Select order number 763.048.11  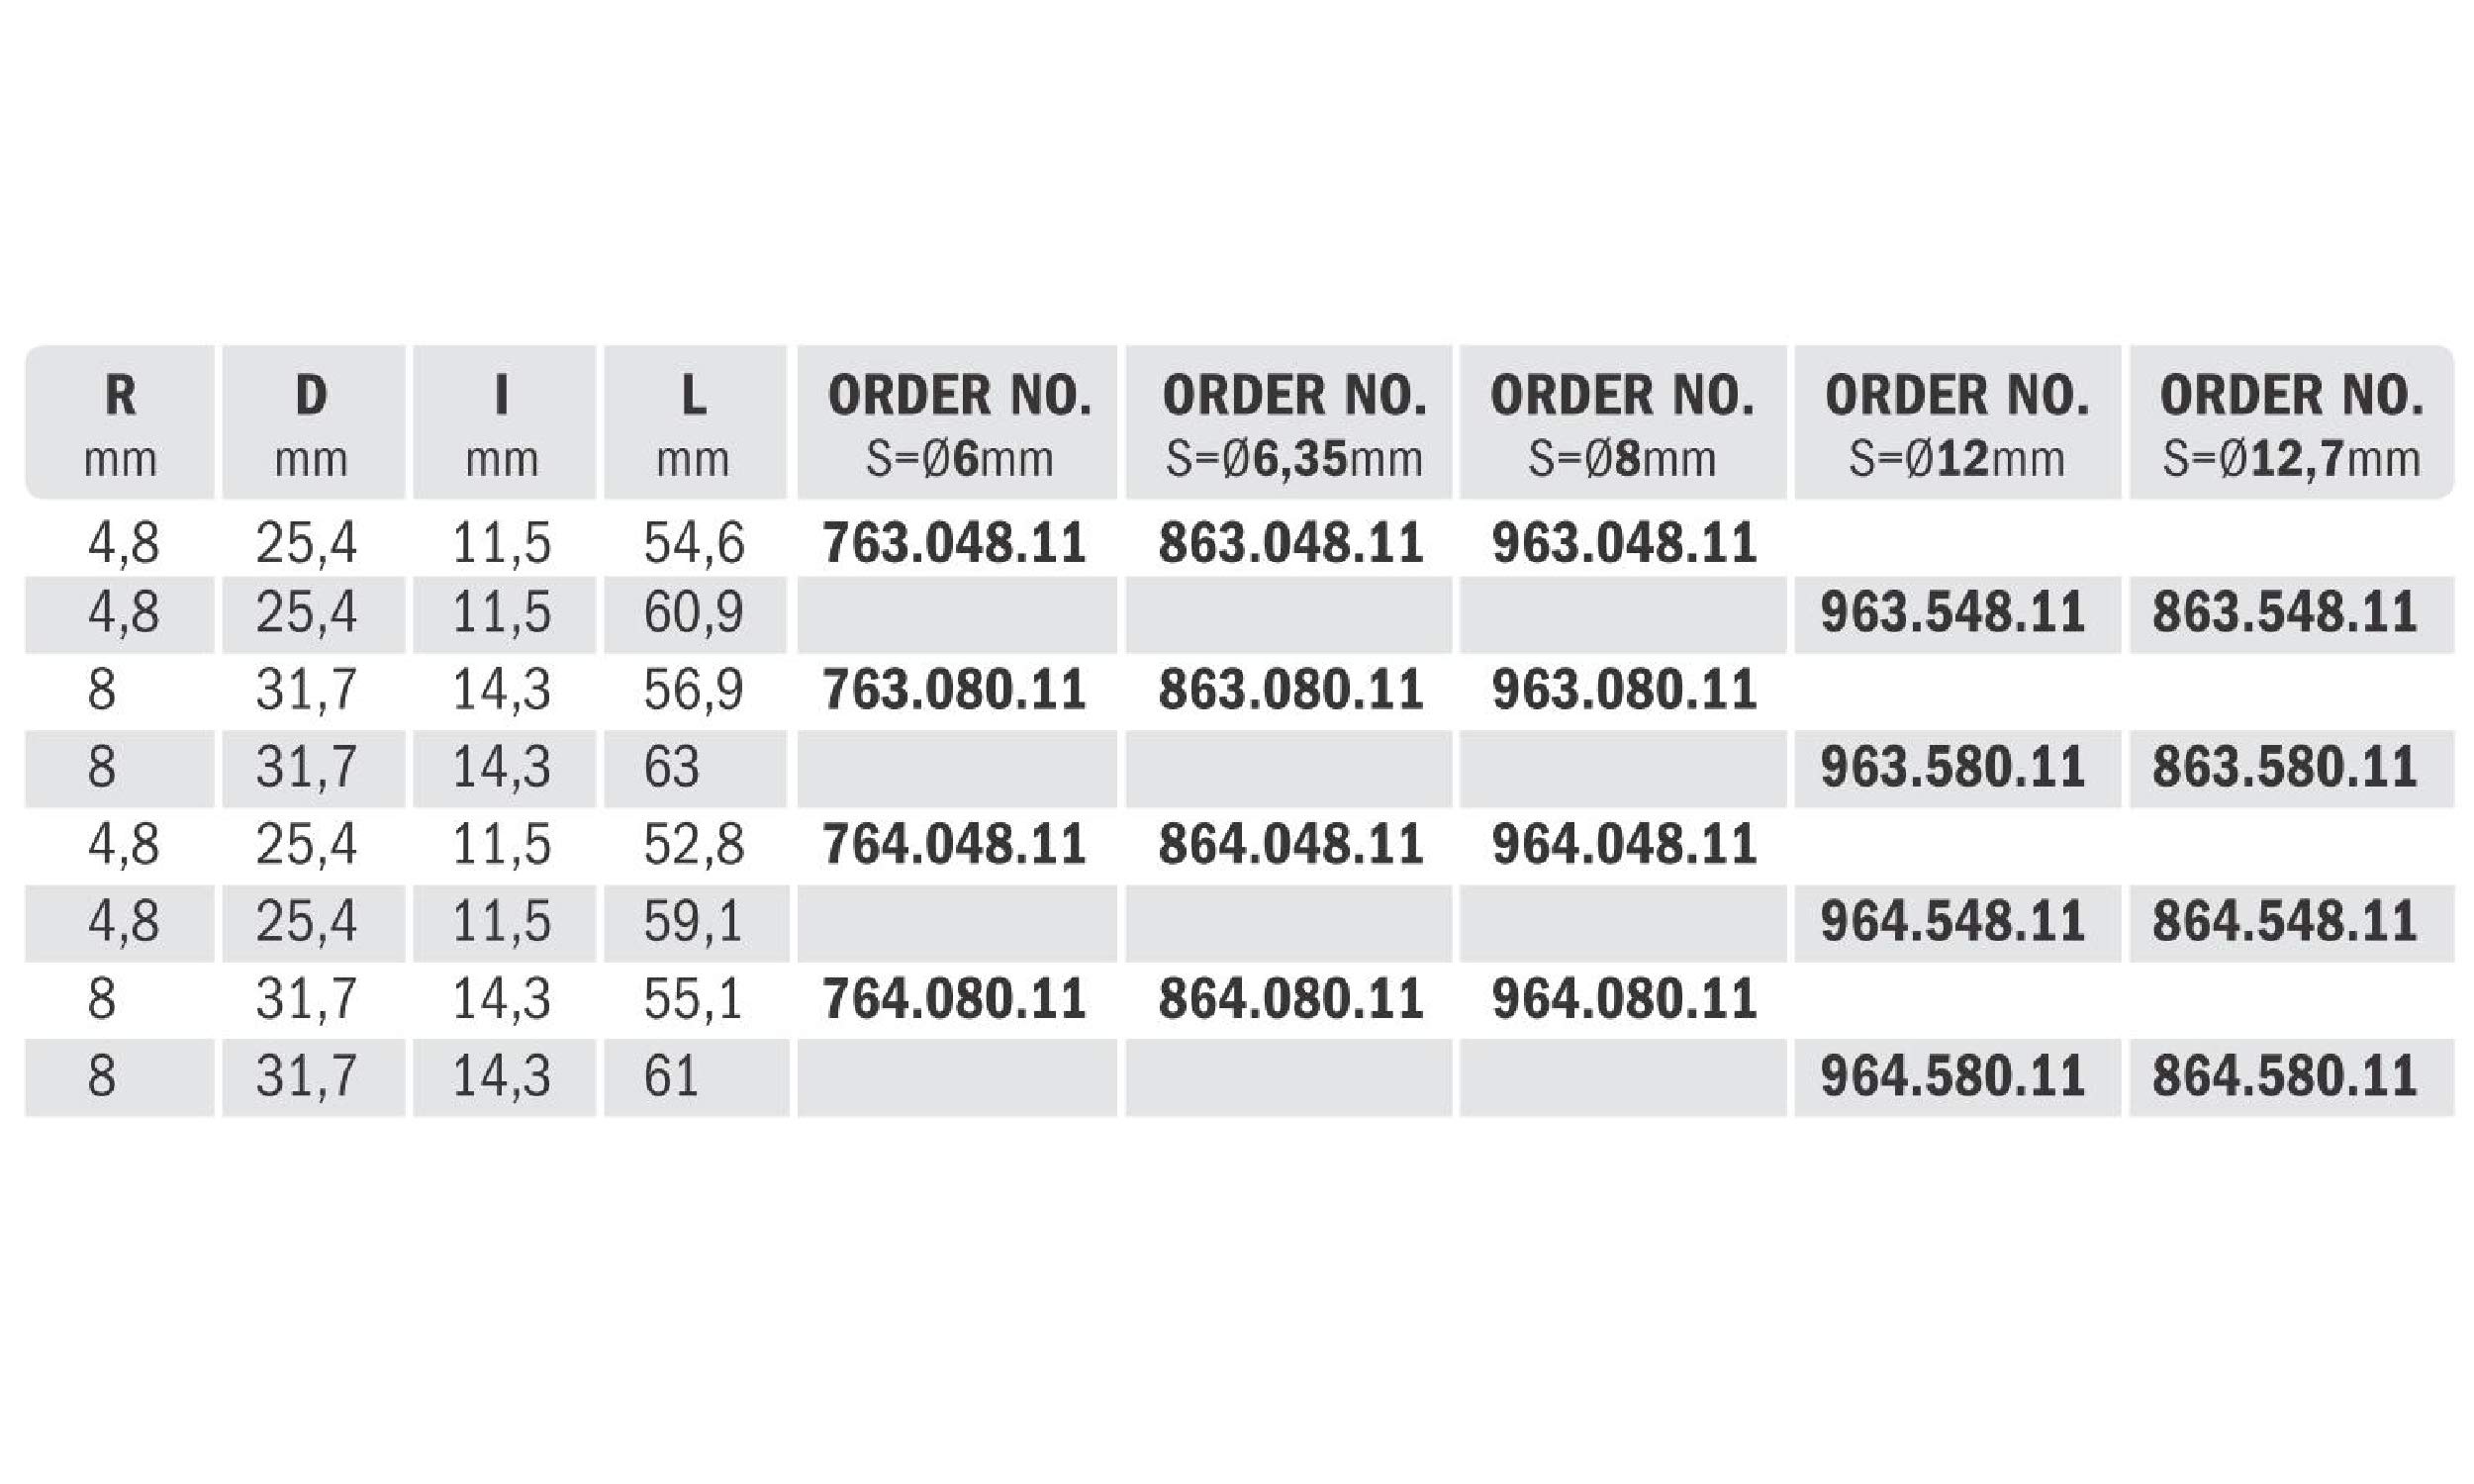[954, 543]
